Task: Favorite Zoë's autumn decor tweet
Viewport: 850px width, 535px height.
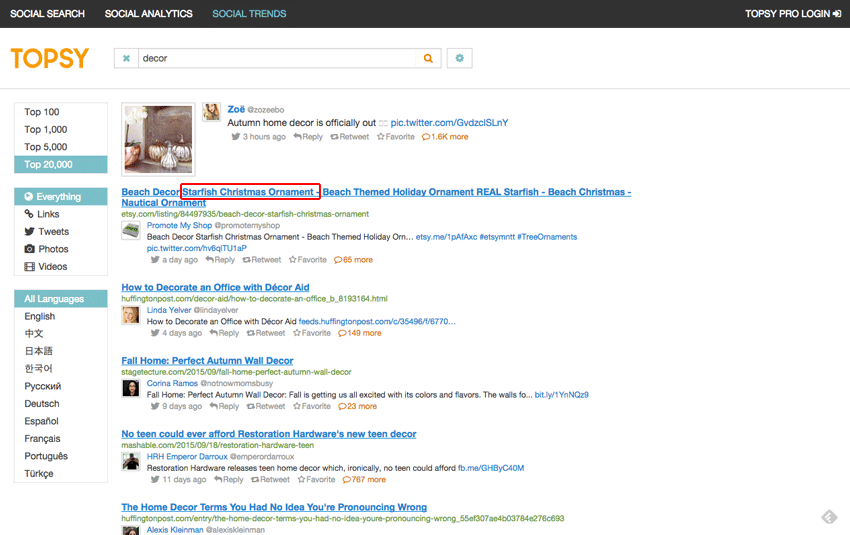Action: coord(396,137)
